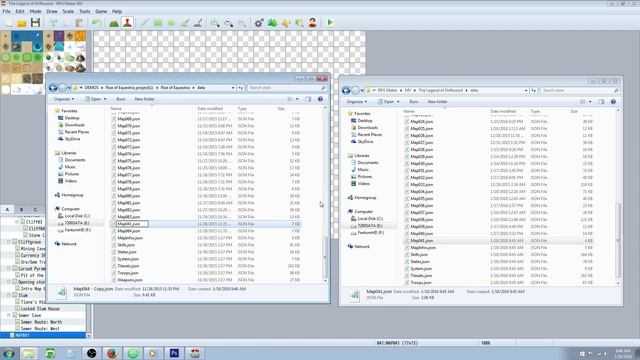The image size is (640, 360).
Task: Open view options dropdown in Rise of Equestria window
Action: click(x=297, y=99)
